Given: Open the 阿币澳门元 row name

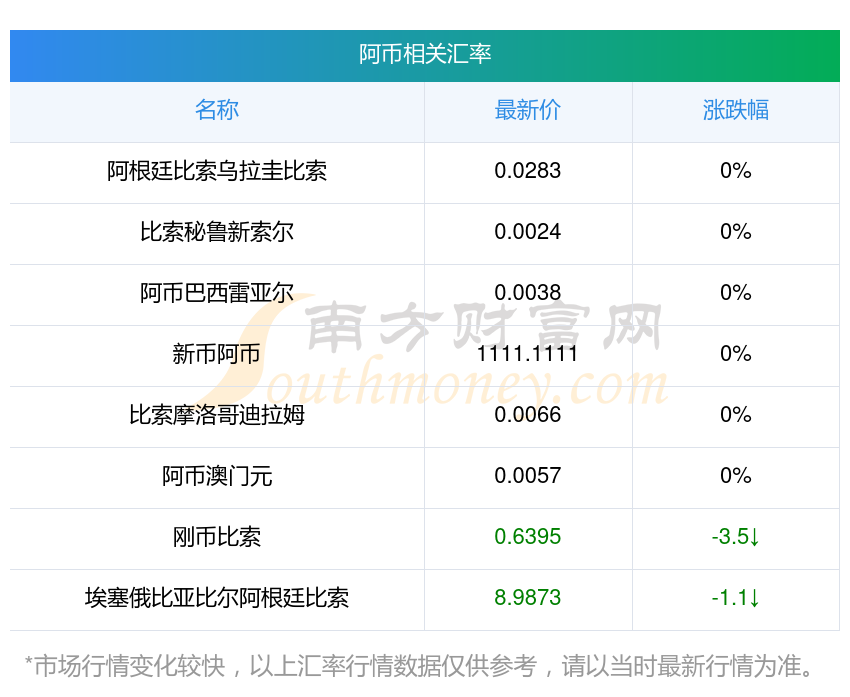Looking at the screenshot, I should click(x=217, y=476).
